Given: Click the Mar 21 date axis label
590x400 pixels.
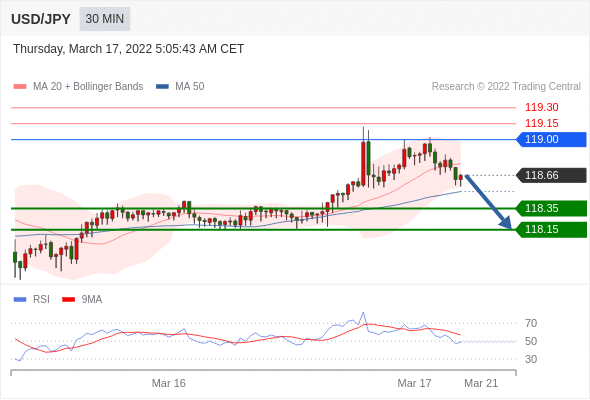Looking at the screenshot, I should point(481,383).
